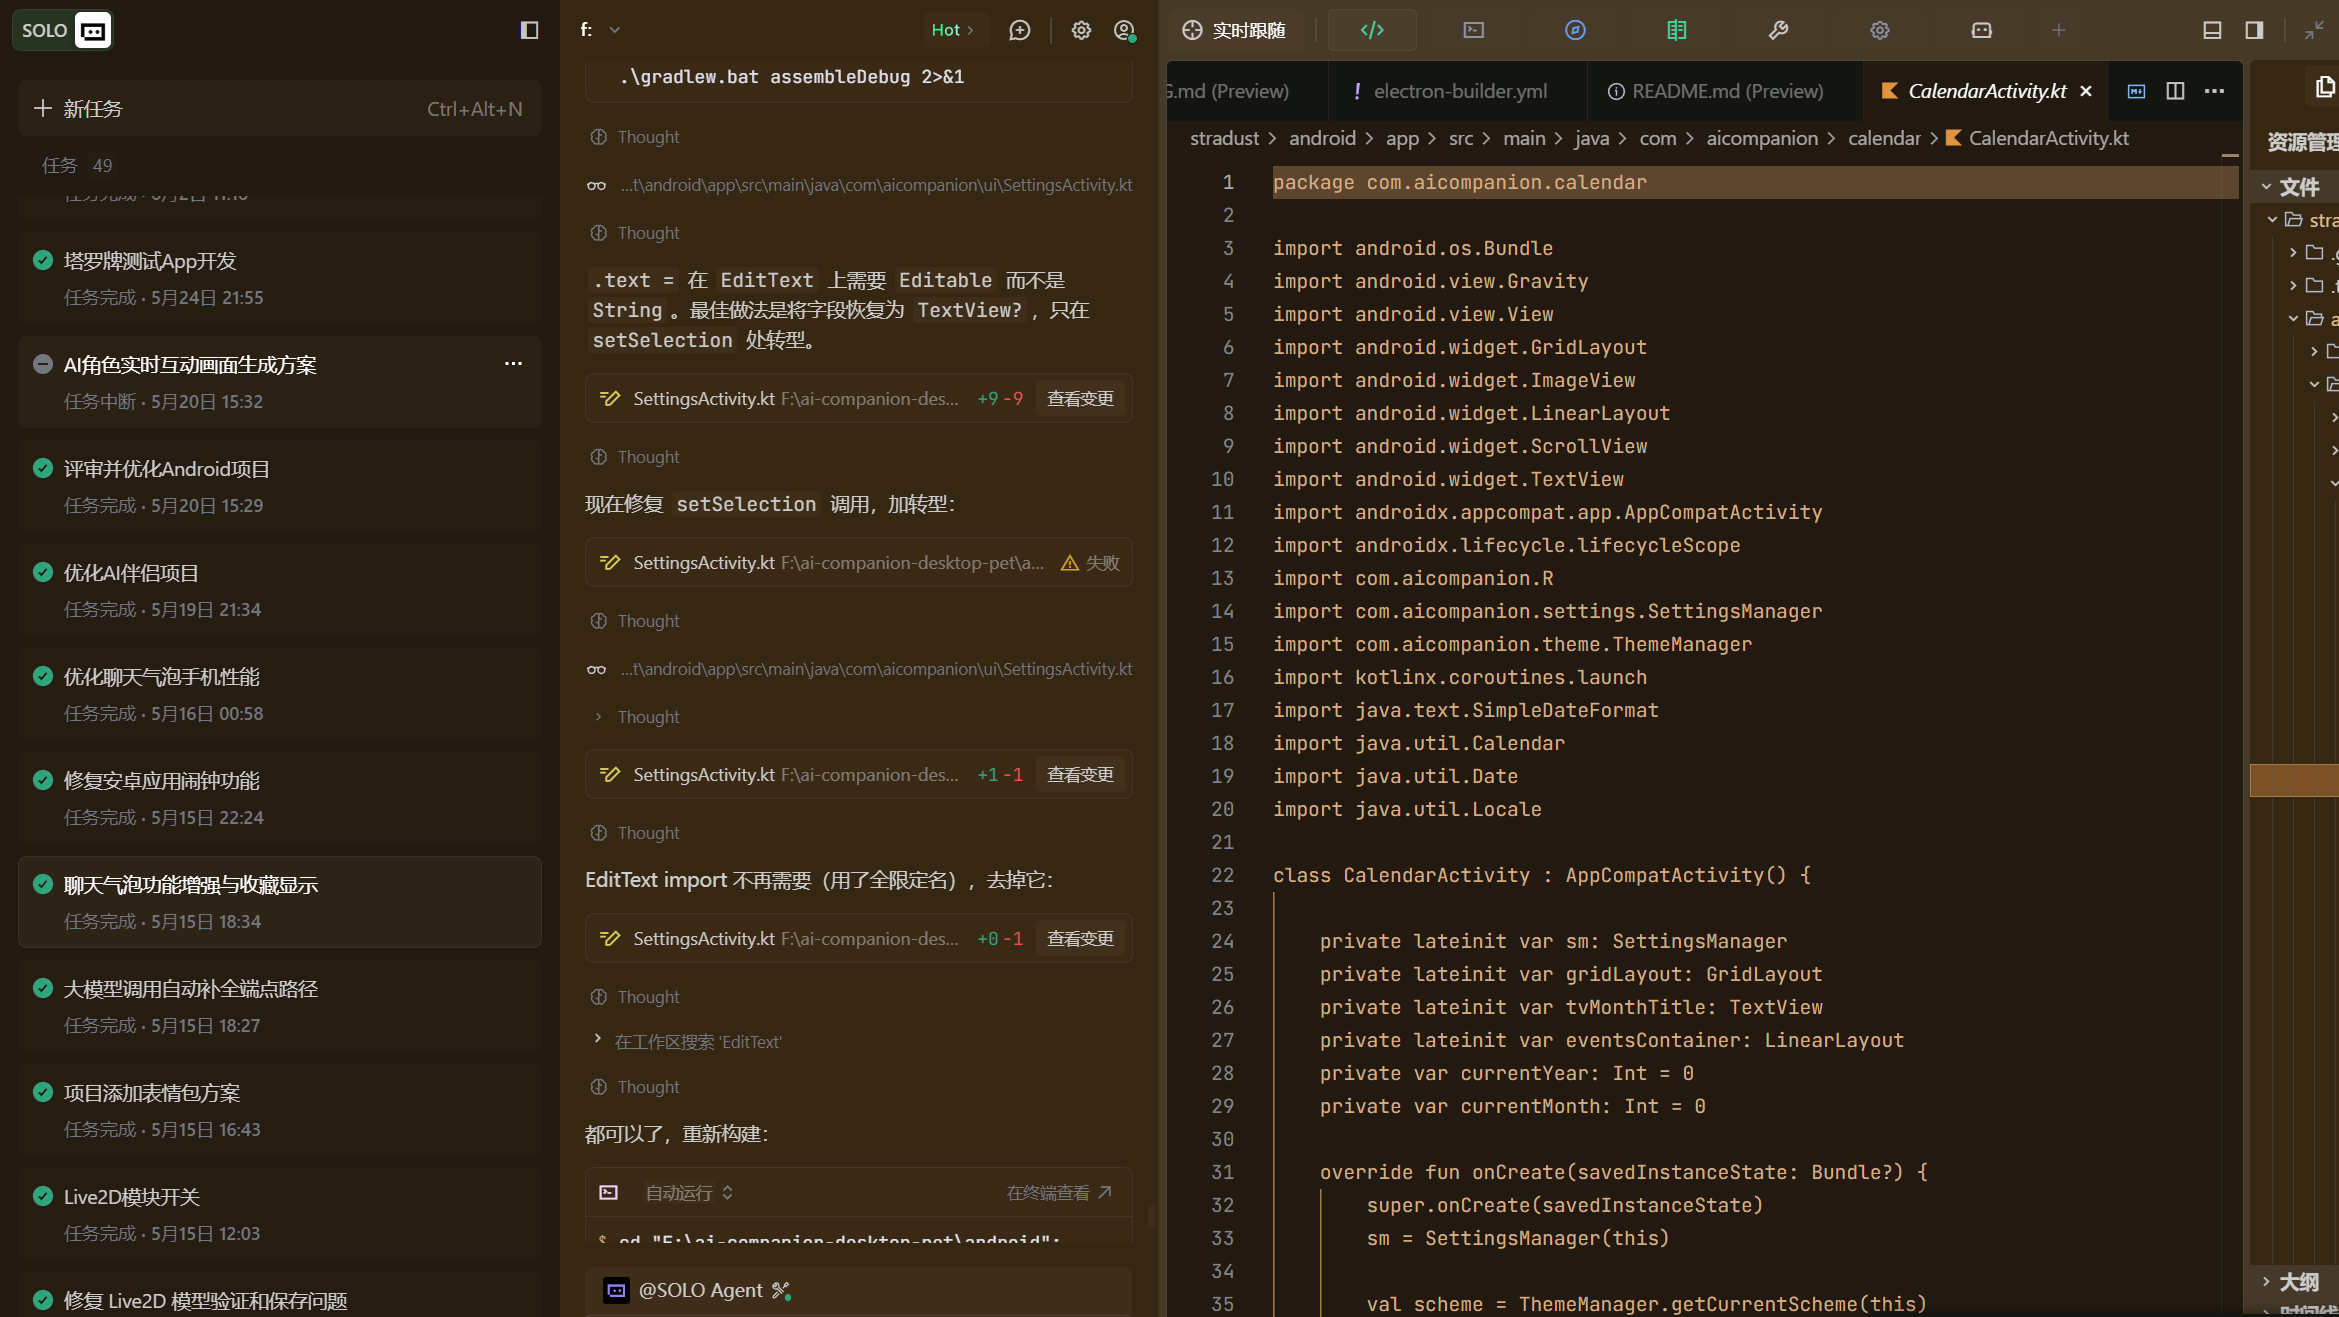Toggle the right sidebar layout icon
2339x1317 pixels.
click(x=2254, y=30)
